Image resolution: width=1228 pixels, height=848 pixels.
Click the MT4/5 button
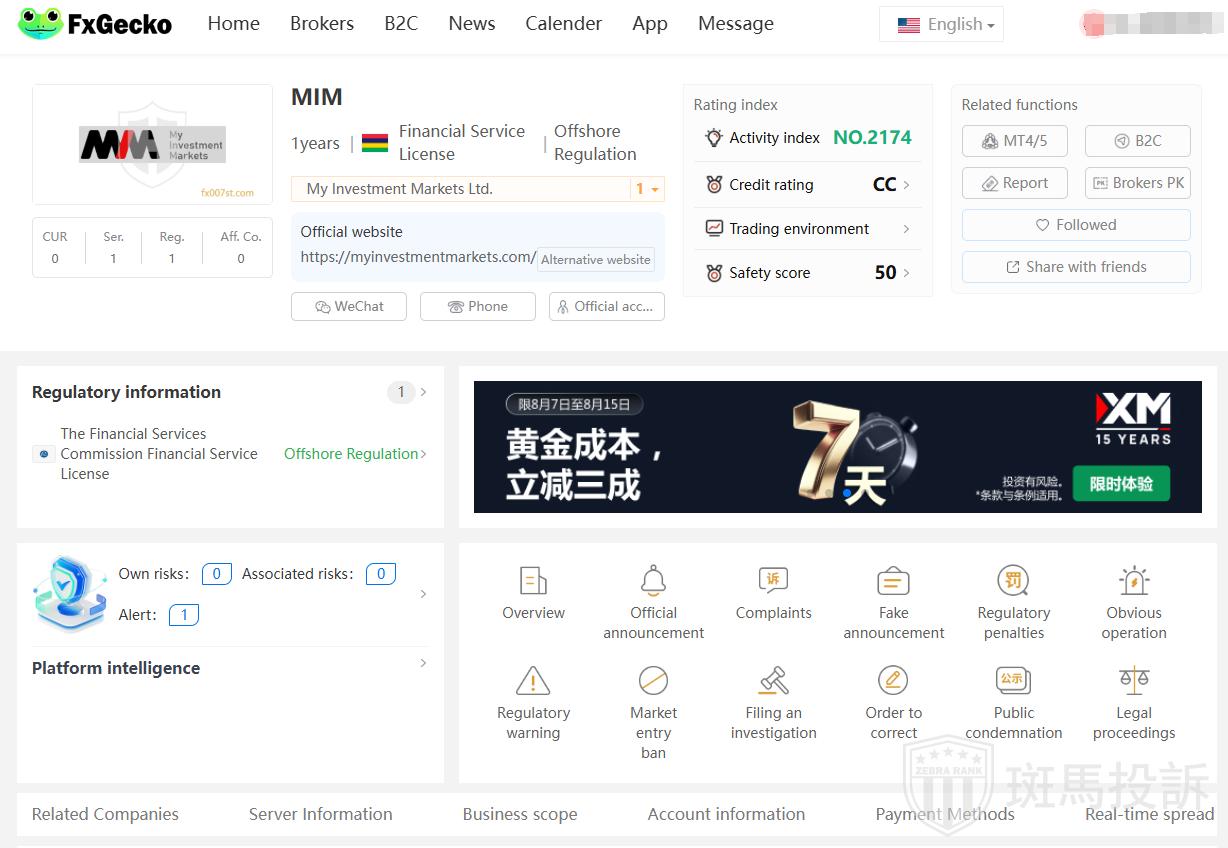pos(1014,141)
